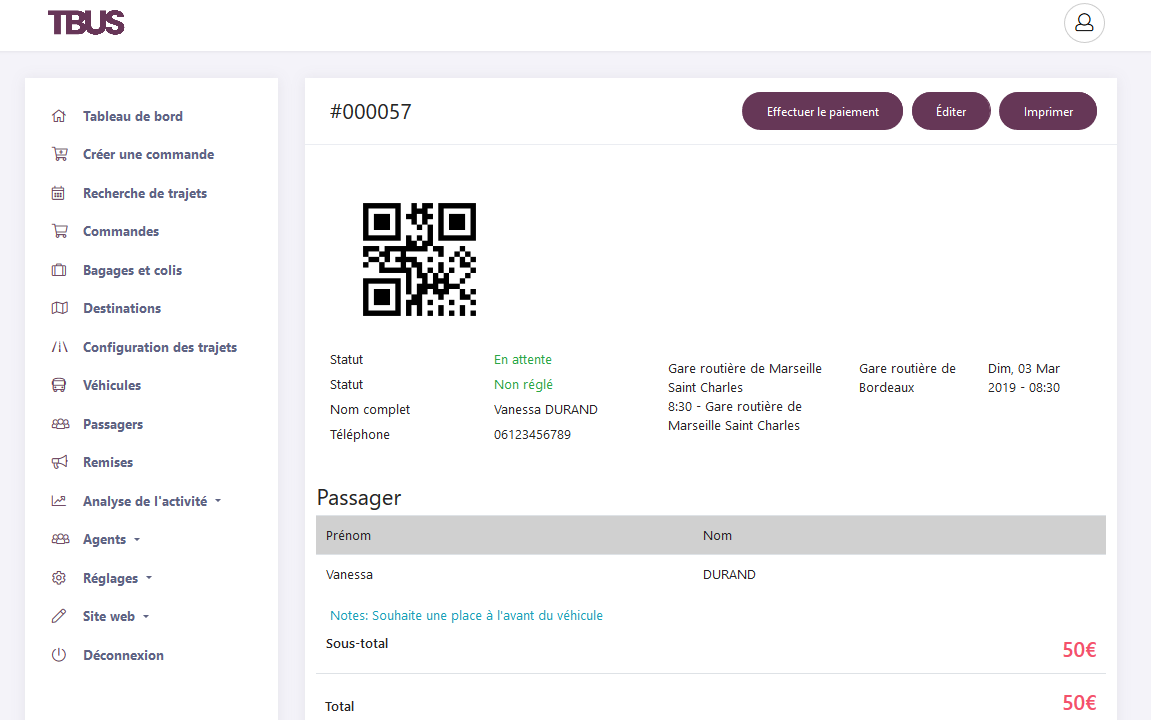Viewport: 1151px width, 720px height.
Task: Expand the Agents dropdown menu
Action: pyautogui.click(x=110, y=539)
